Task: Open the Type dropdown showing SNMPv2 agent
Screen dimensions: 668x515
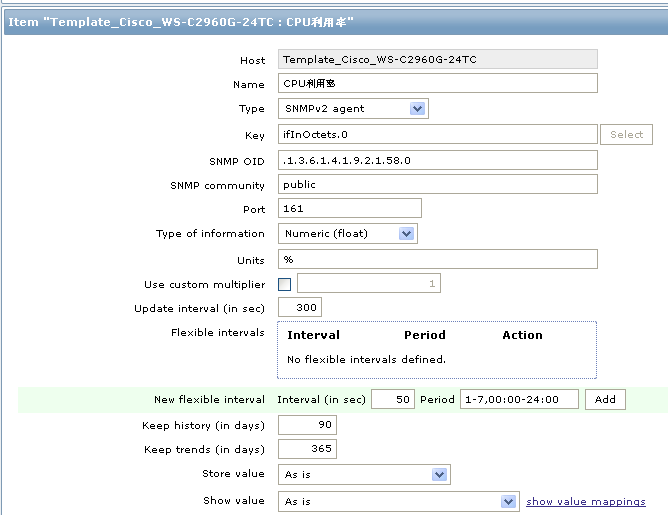Action: point(353,109)
